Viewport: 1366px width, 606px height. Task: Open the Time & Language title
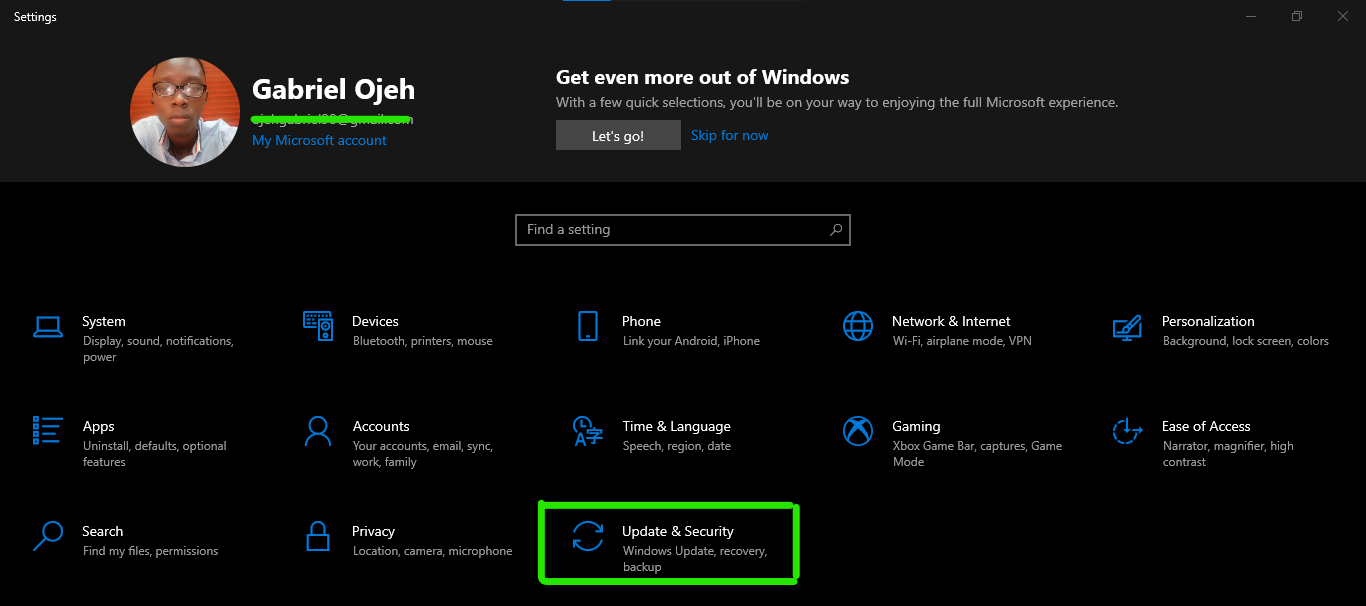pos(676,426)
